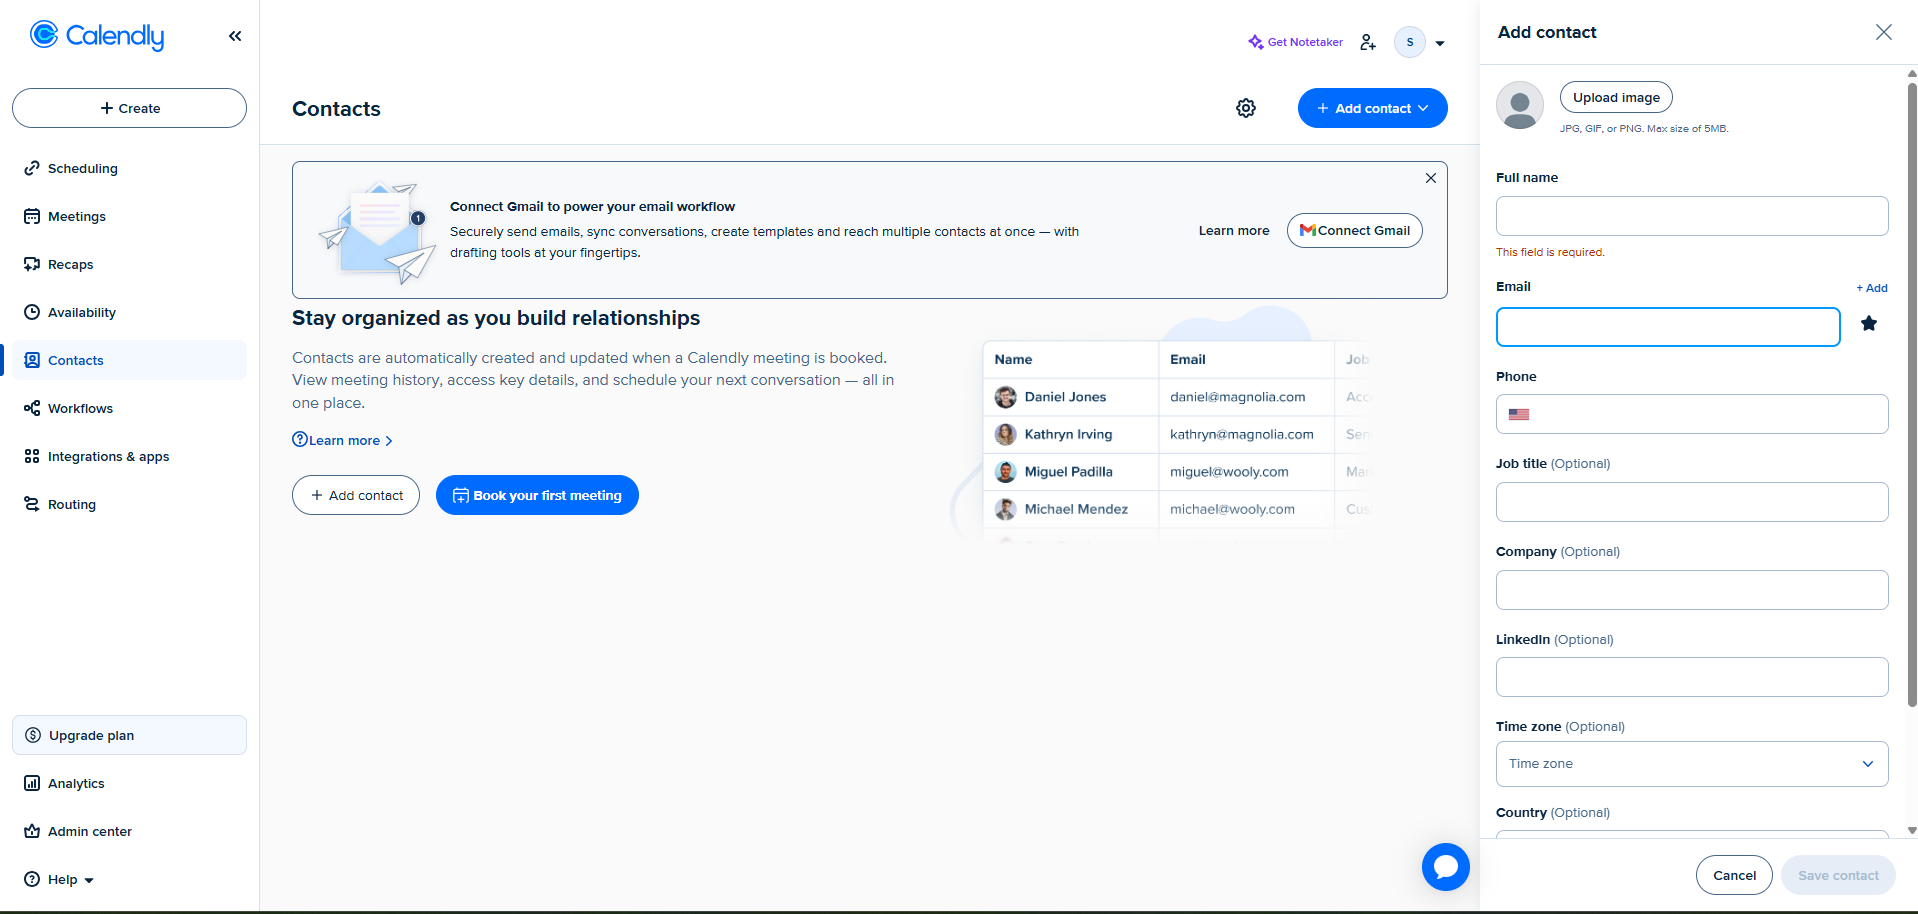Add another email with + Add link
Screen dimensions: 1918x914
coord(1872,288)
